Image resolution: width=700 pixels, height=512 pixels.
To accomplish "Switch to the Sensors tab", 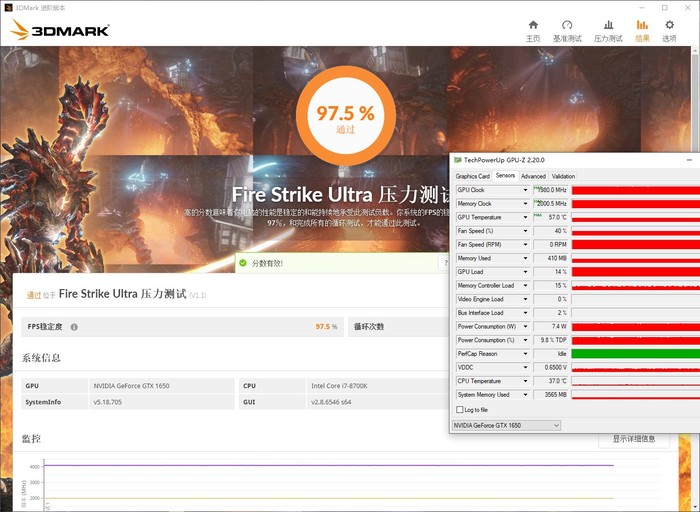I will point(505,175).
